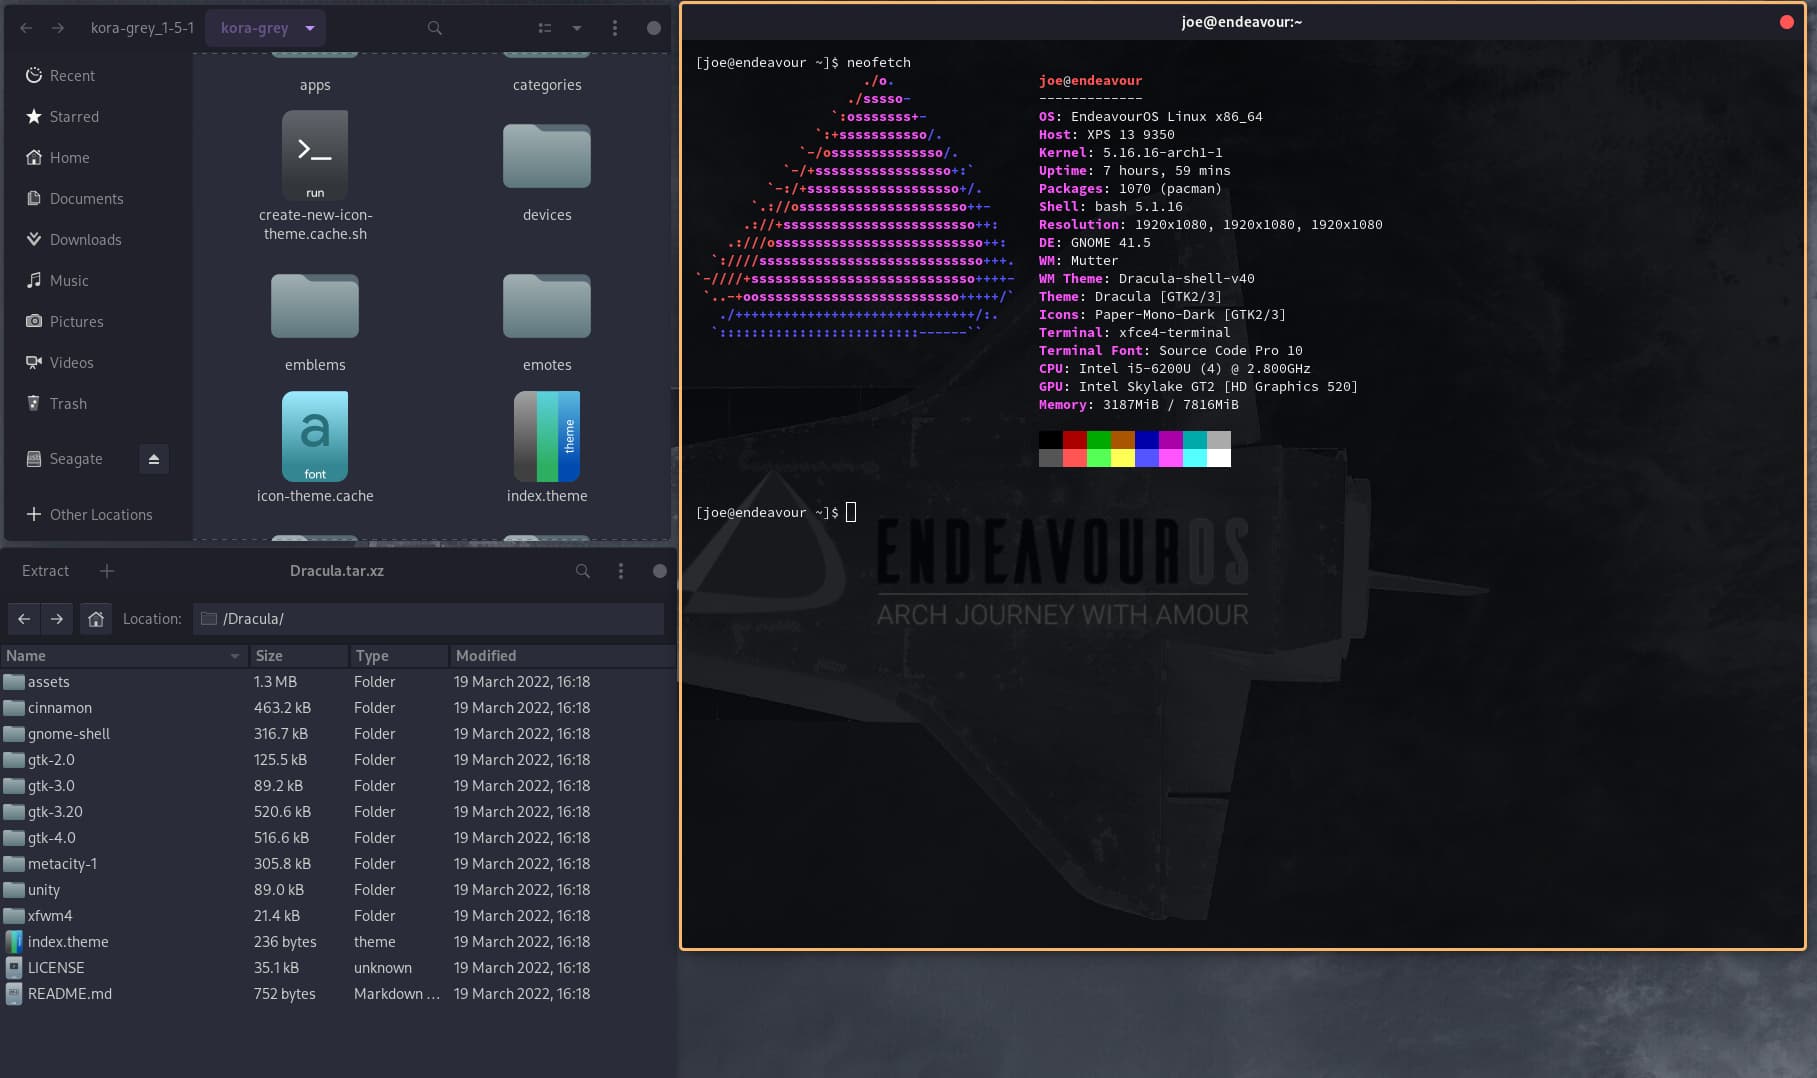Select the gtk-4.0 folder row

coord(338,838)
